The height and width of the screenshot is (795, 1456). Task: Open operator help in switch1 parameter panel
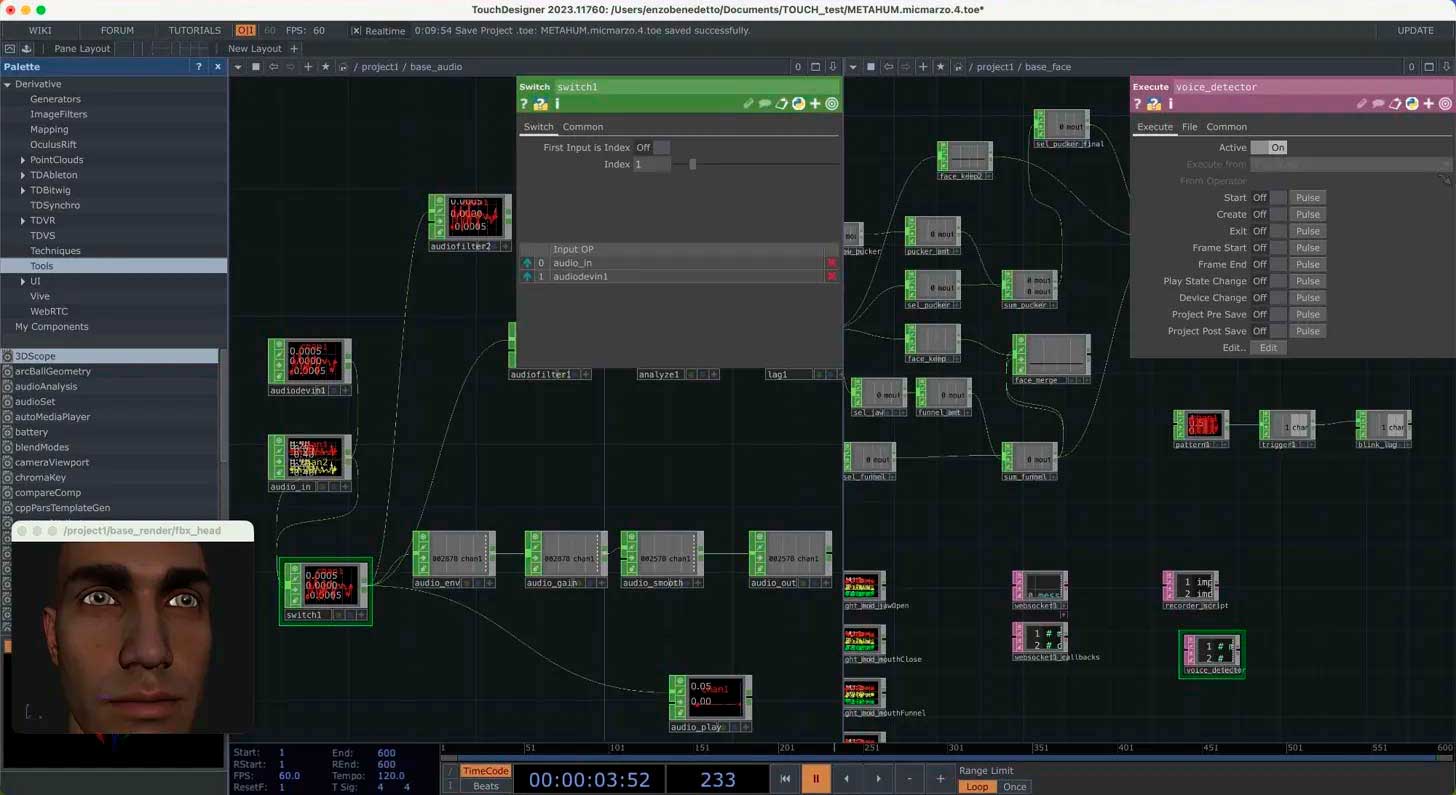tap(524, 104)
